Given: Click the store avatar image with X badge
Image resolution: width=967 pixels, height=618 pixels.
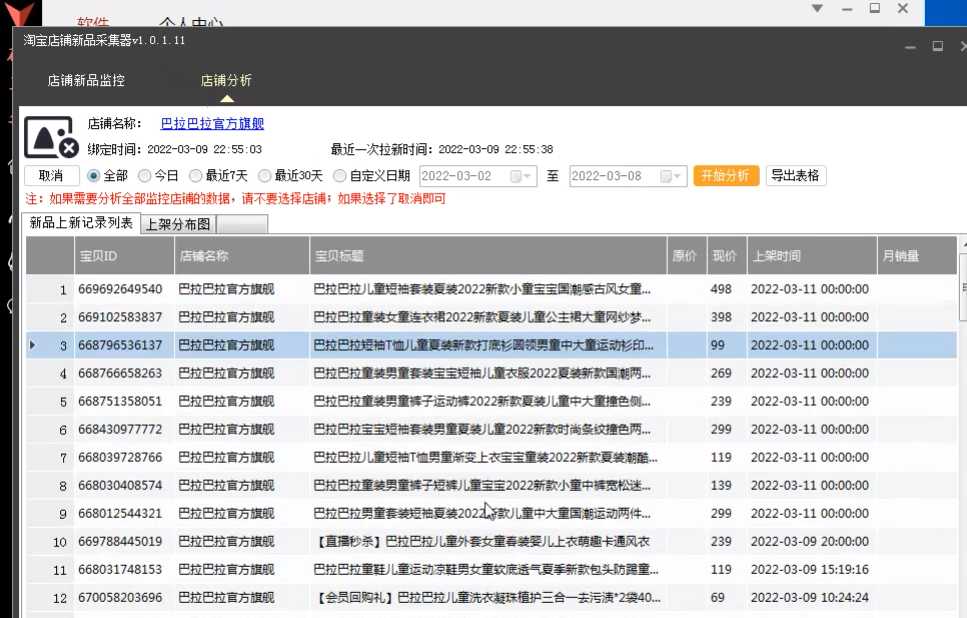Looking at the screenshot, I should pos(51,137).
